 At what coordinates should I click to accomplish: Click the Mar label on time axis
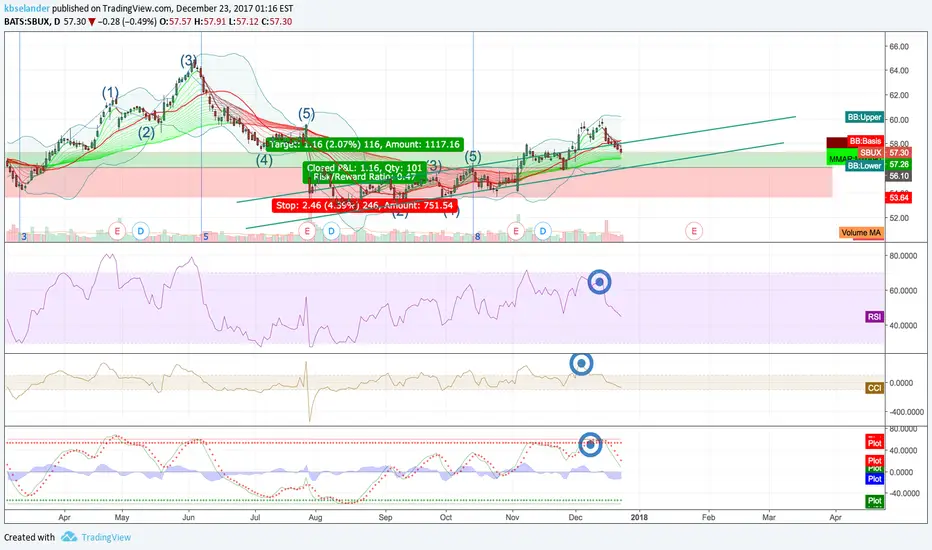point(769,517)
